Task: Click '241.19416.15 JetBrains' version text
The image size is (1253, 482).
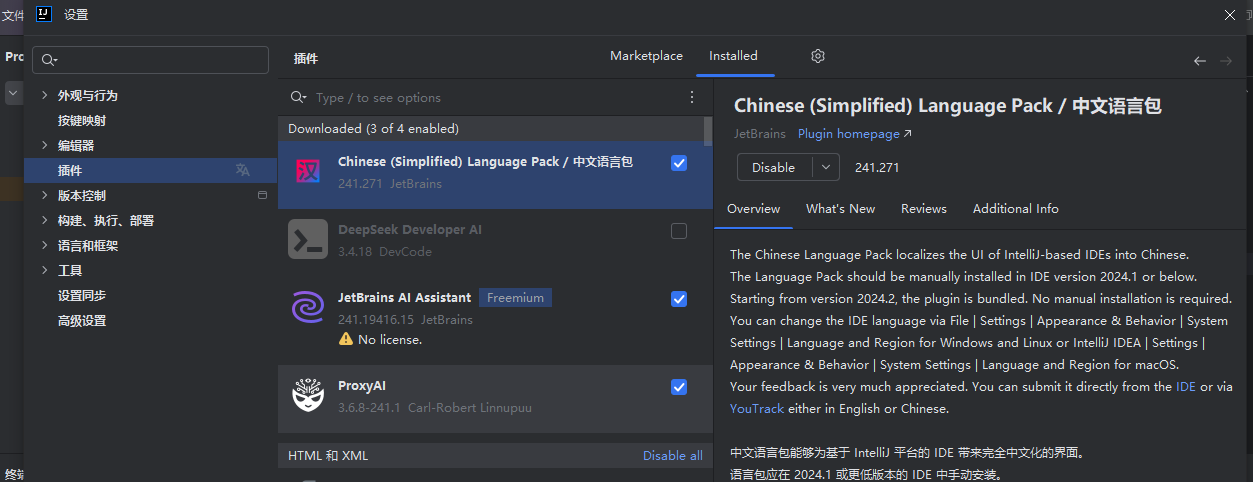Action: [x=405, y=320]
